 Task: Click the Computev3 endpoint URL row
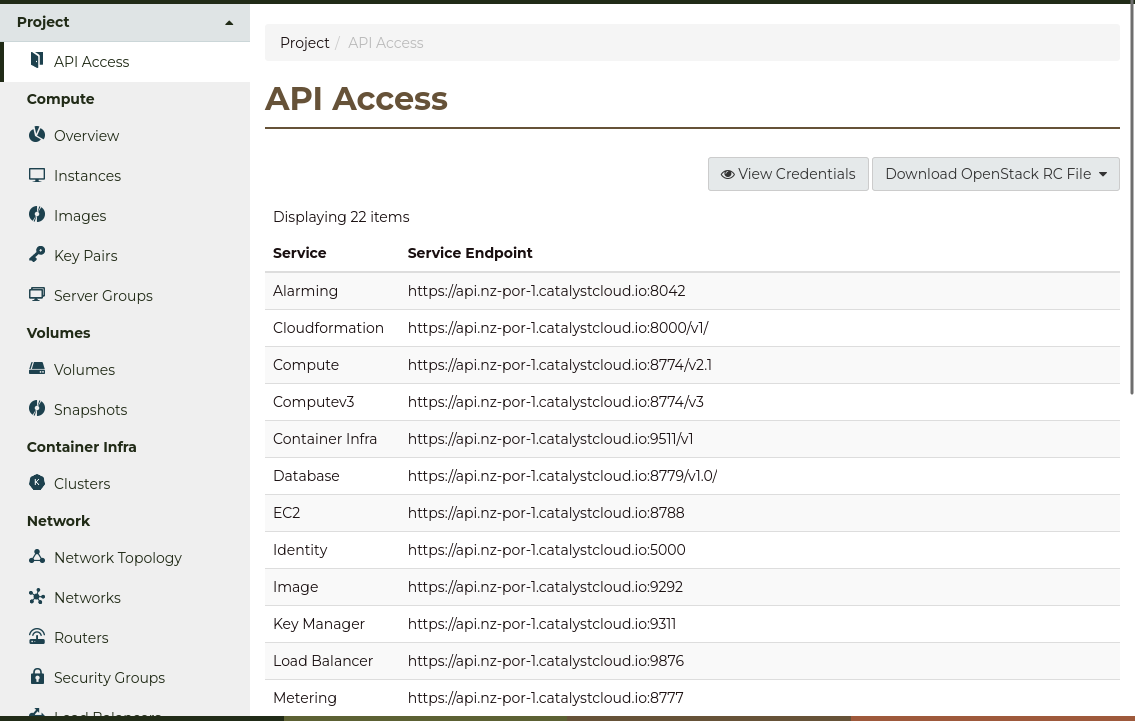(x=555, y=402)
